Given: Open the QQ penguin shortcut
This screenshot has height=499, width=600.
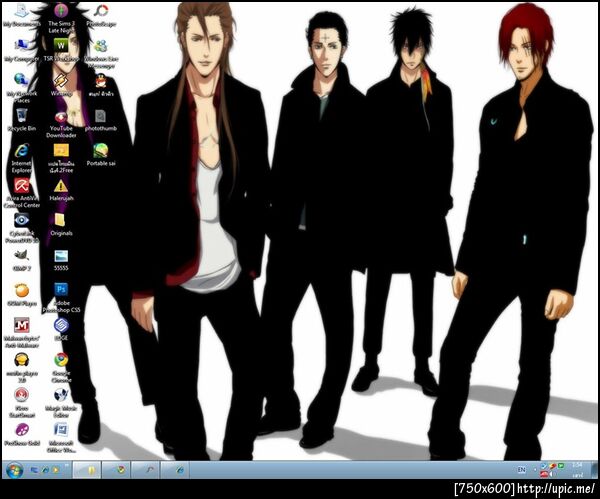Looking at the screenshot, I should (101, 85).
